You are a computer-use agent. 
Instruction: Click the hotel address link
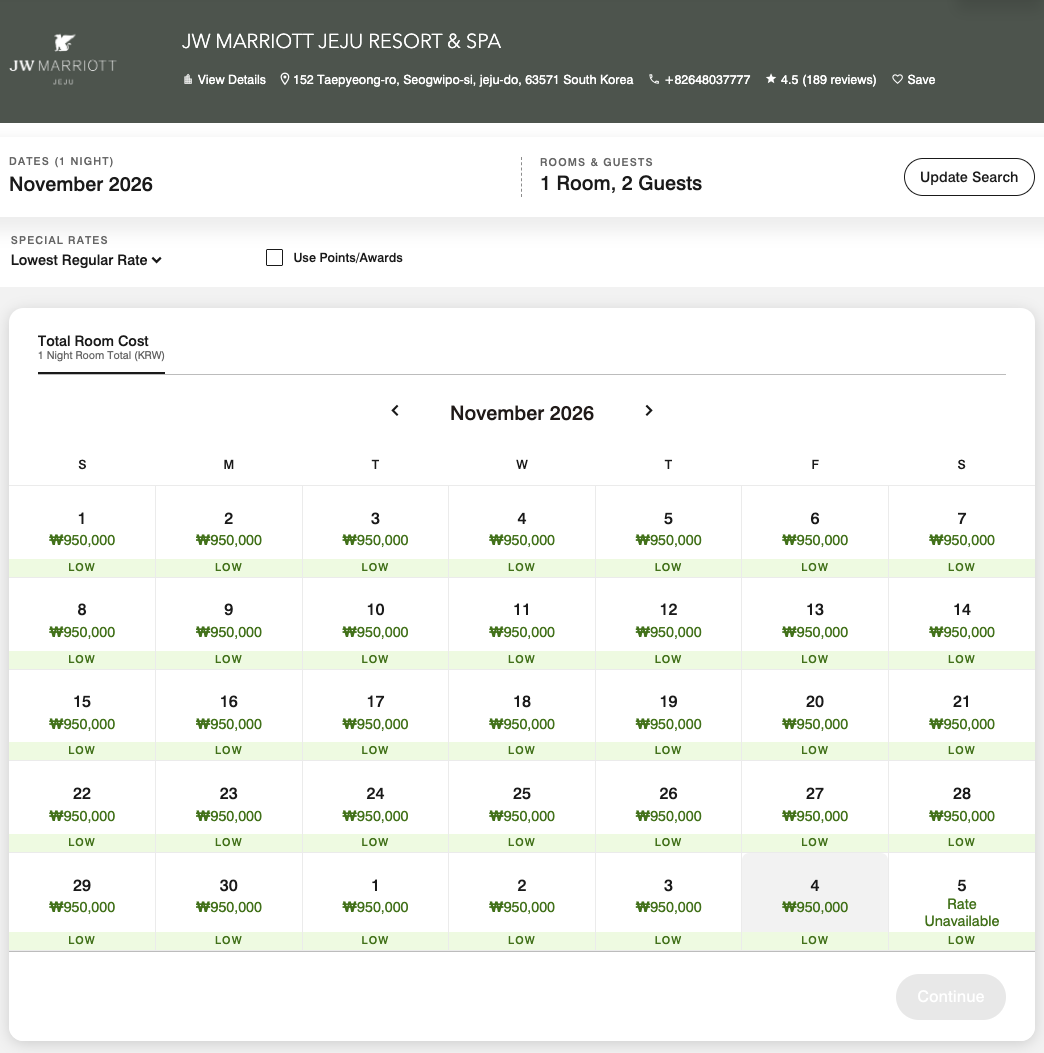tap(457, 79)
